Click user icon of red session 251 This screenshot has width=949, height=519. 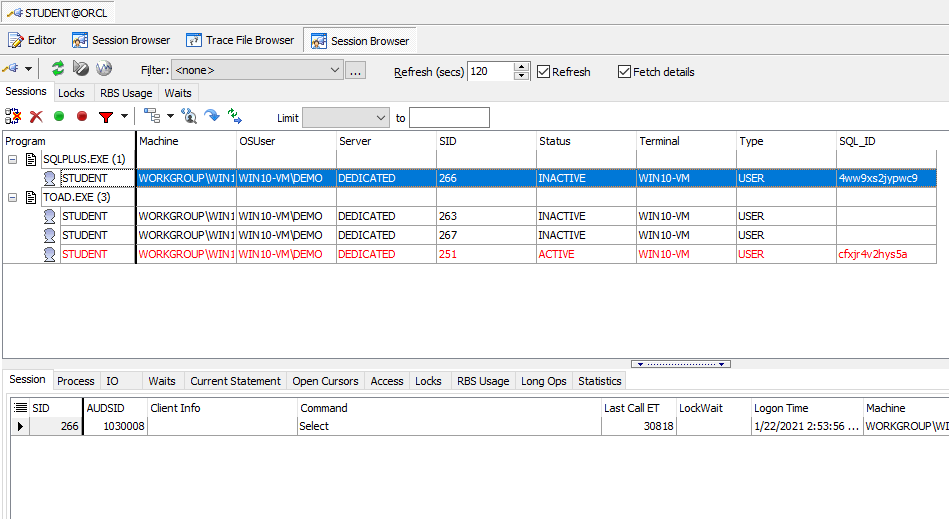50,255
